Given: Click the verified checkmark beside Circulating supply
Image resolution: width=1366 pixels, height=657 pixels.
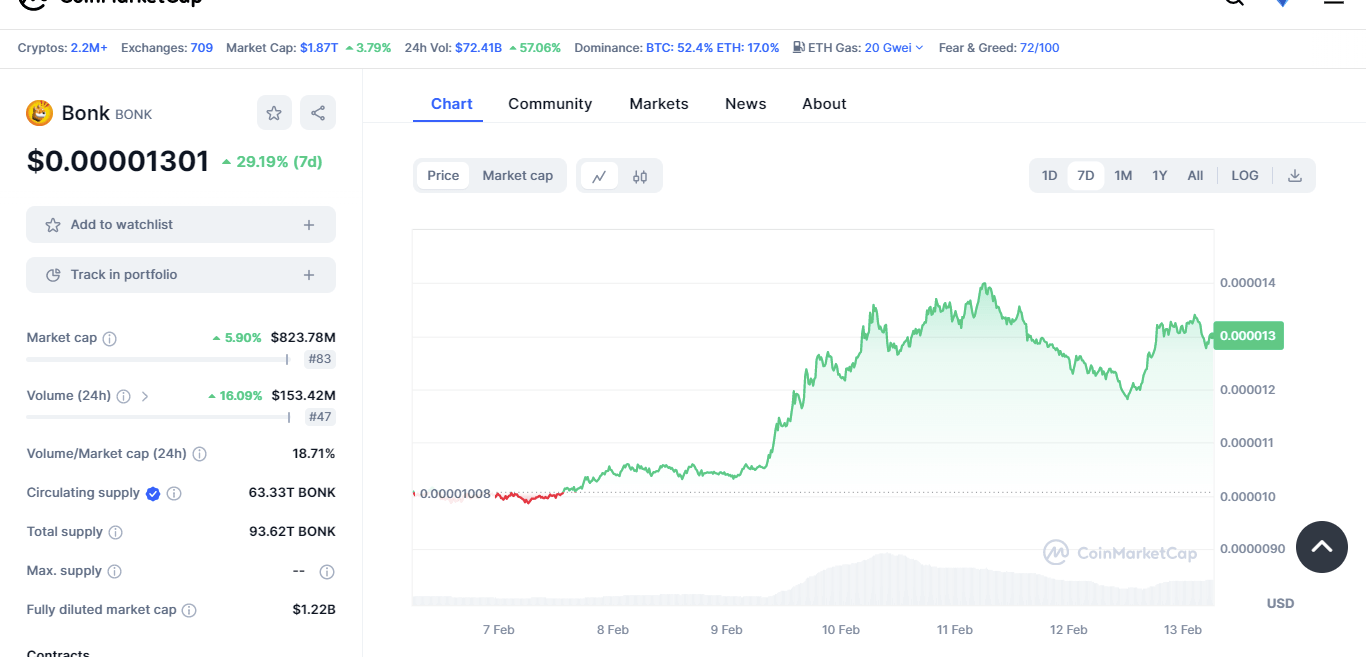Looking at the screenshot, I should [153, 493].
